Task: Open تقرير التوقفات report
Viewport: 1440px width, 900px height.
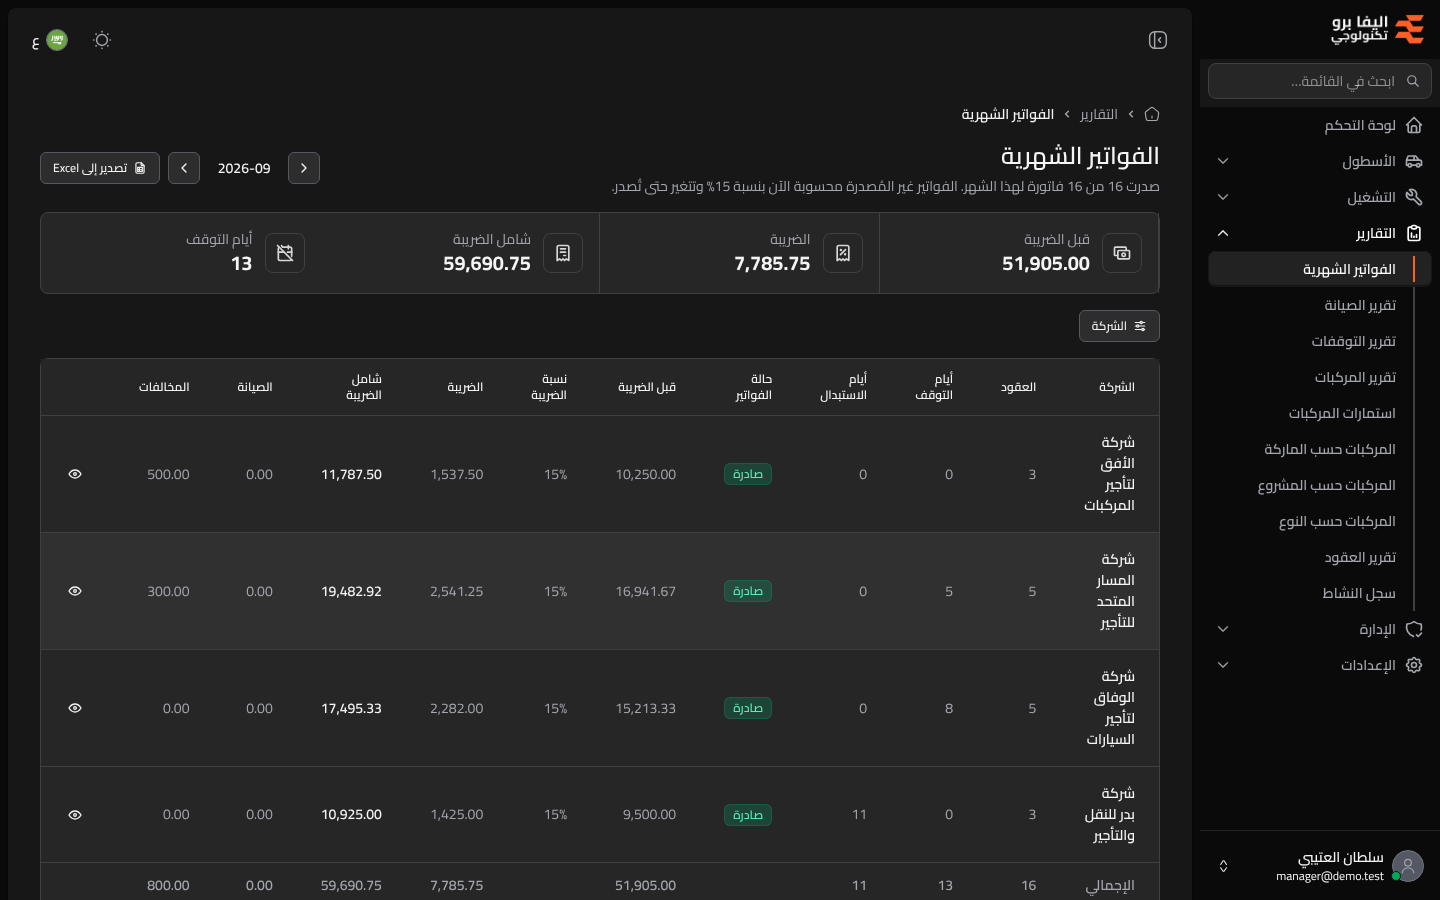Action: (1320, 341)
